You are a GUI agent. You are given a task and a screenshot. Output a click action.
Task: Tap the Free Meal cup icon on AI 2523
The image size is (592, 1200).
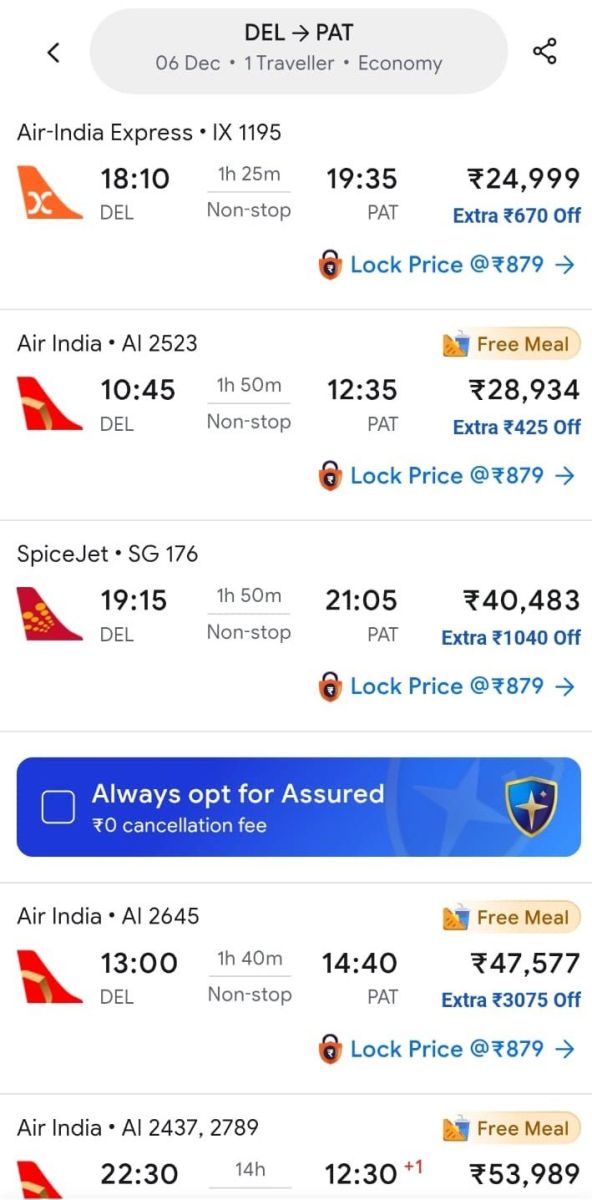tap(457, 344)
